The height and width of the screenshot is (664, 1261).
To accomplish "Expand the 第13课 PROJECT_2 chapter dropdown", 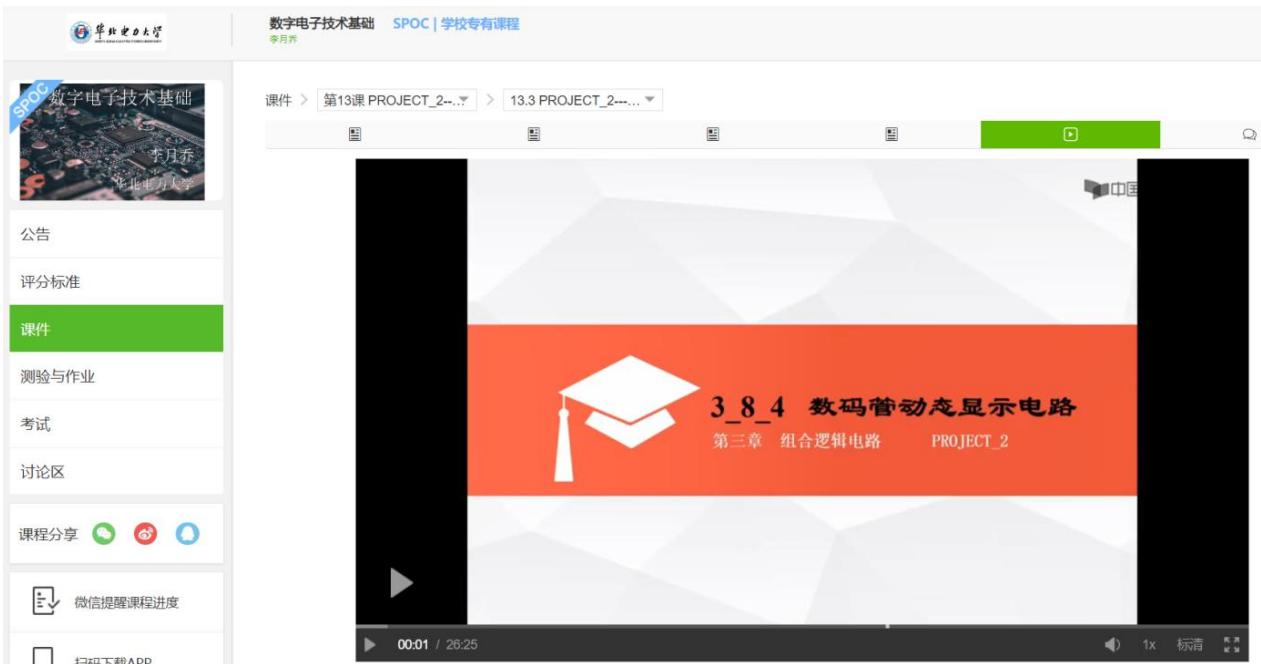I will [x=397, y=100].
